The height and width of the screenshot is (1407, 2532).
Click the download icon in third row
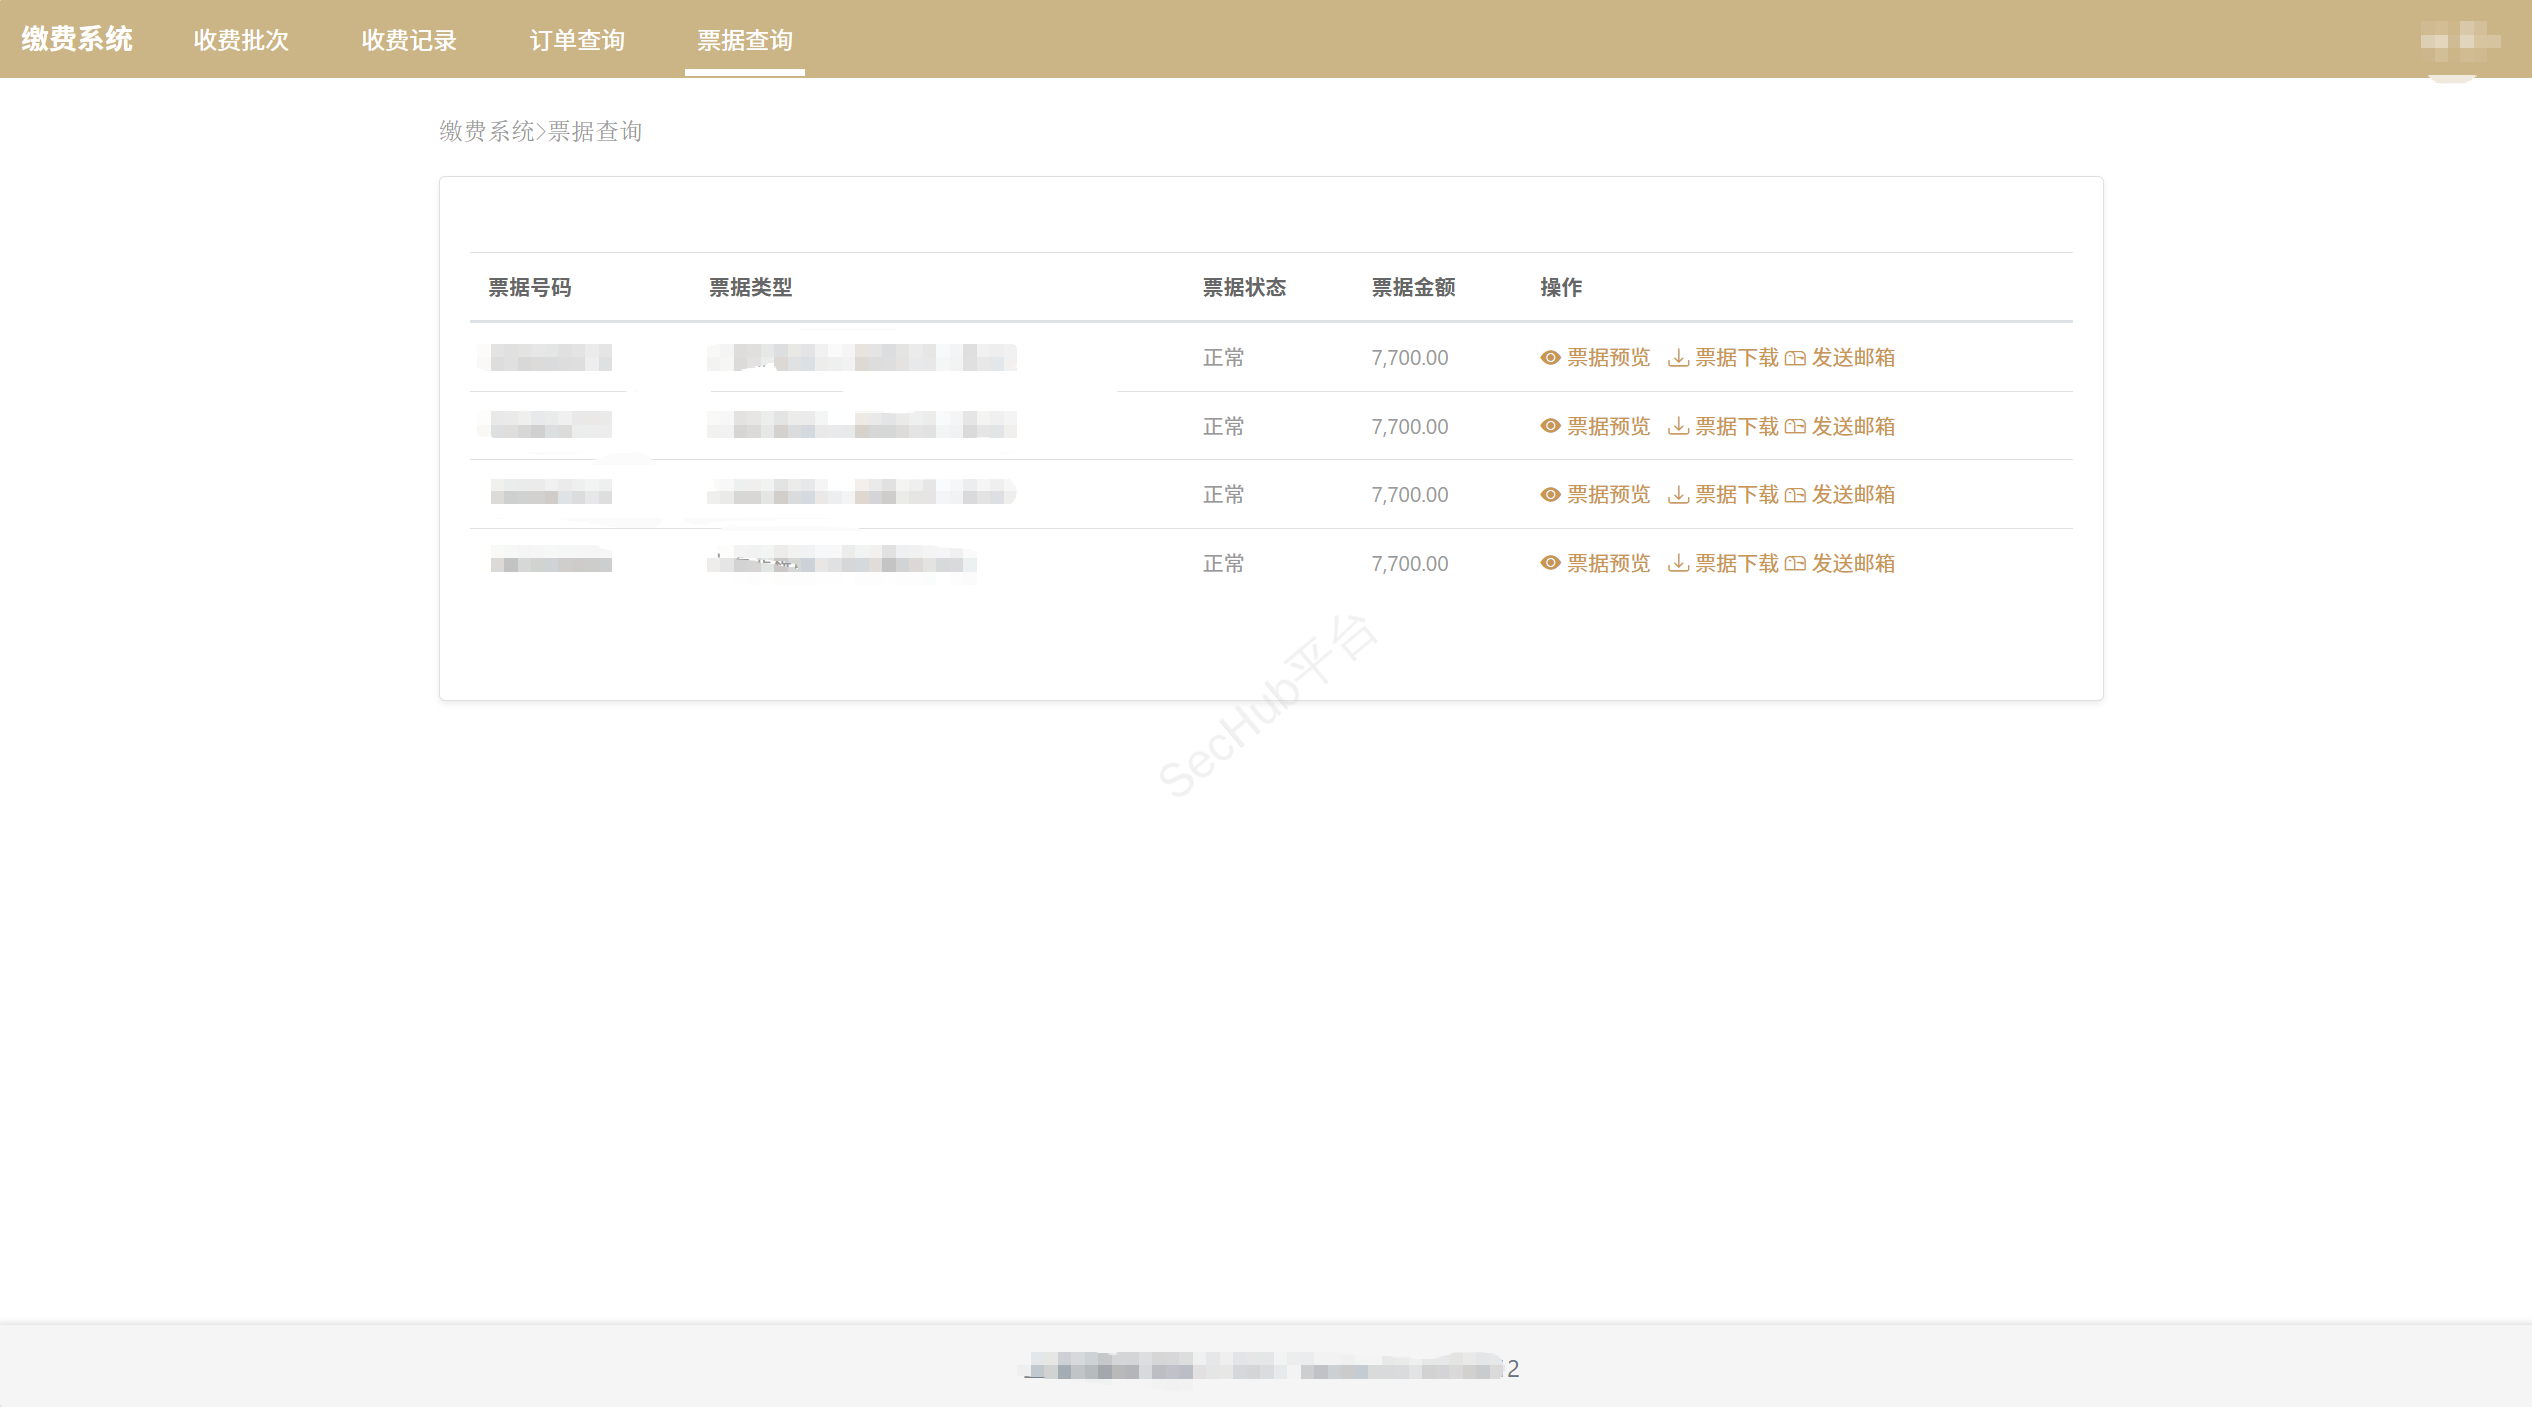pyautogui.click(x=1678, y=495)
